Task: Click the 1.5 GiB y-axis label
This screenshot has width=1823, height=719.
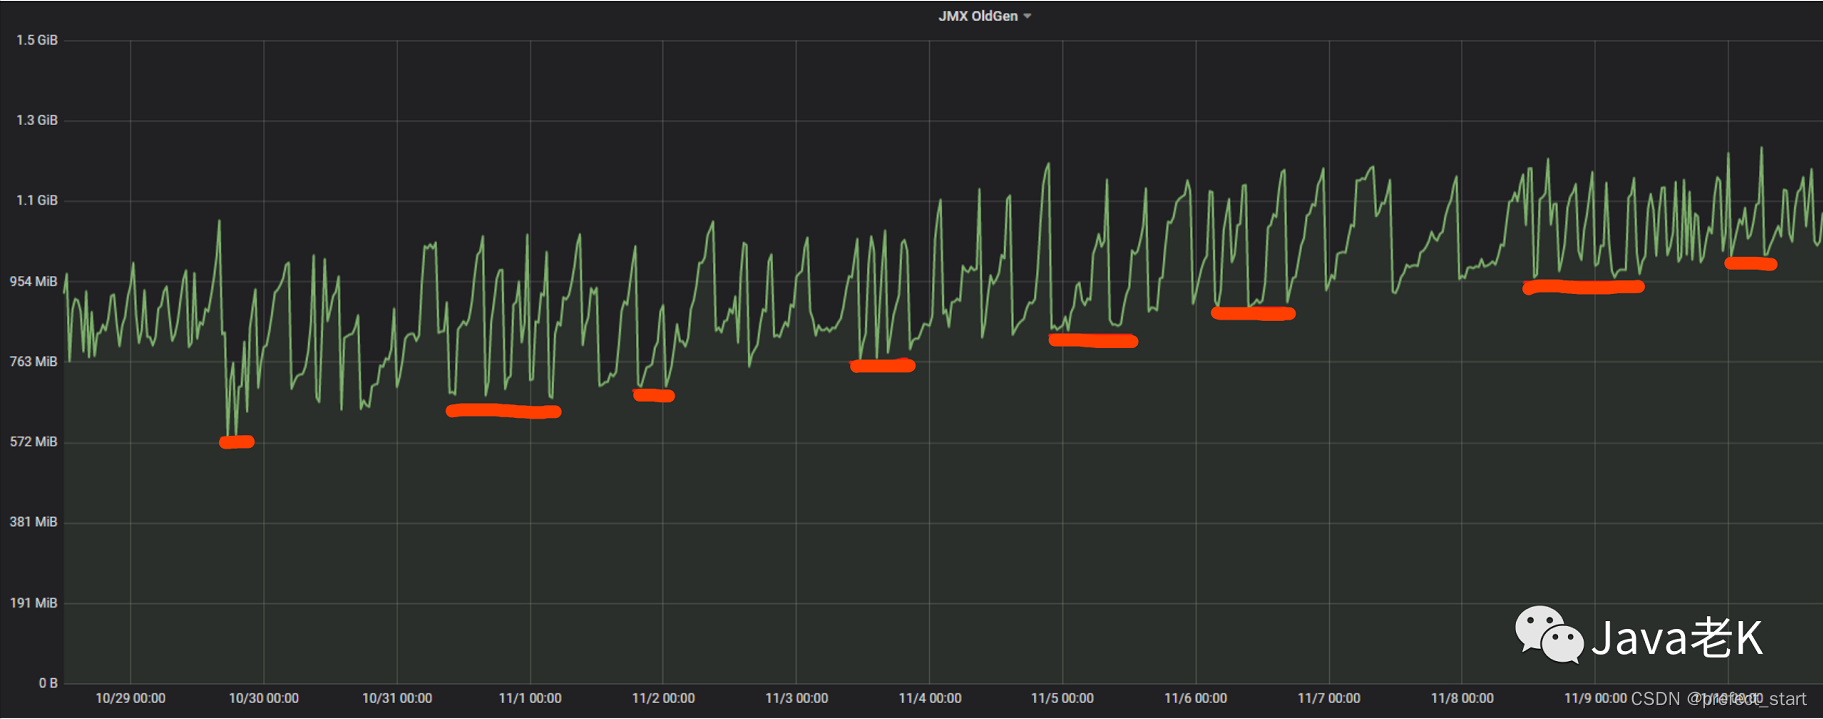Action: (37, 40)
